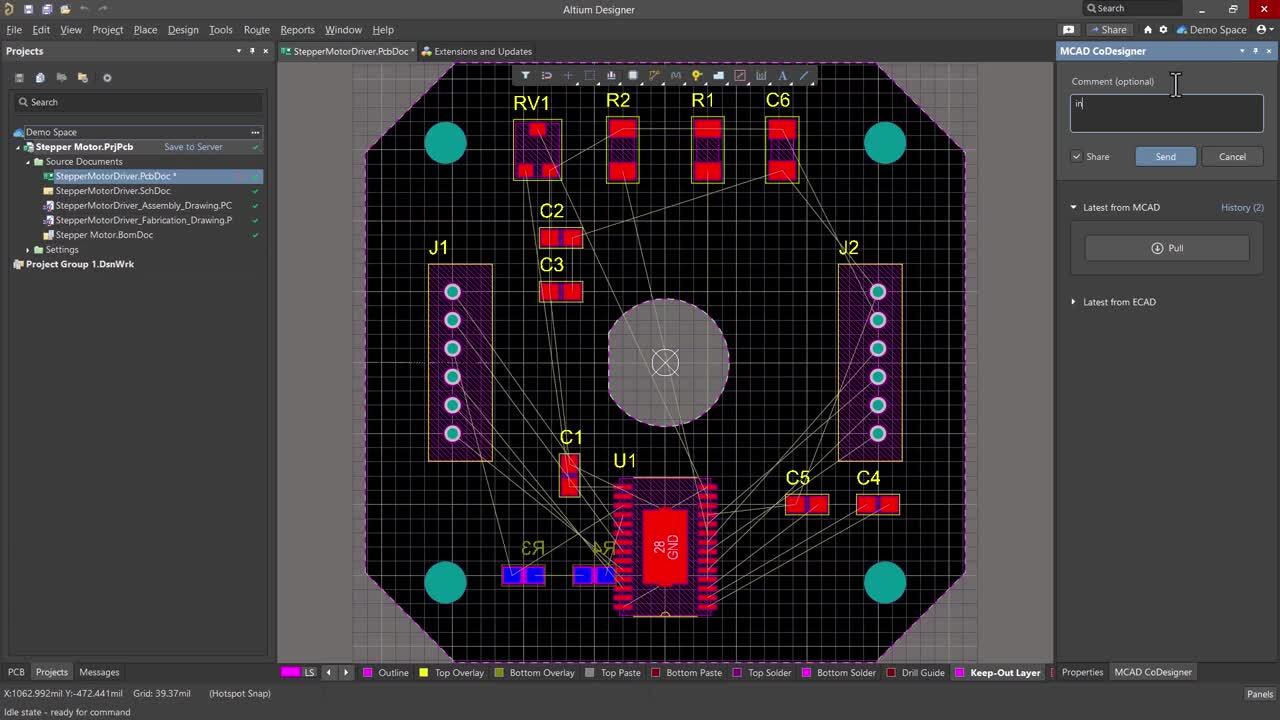The height and width of the screenshot is (720, 1280).
Task: Click the home icon in top bar
Action: [x=1148, y=30]
